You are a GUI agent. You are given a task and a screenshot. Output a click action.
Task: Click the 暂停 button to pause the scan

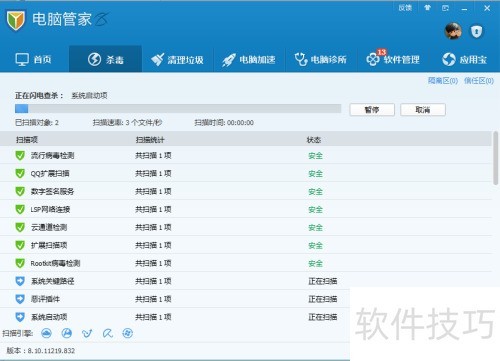(x=372, y=110)
